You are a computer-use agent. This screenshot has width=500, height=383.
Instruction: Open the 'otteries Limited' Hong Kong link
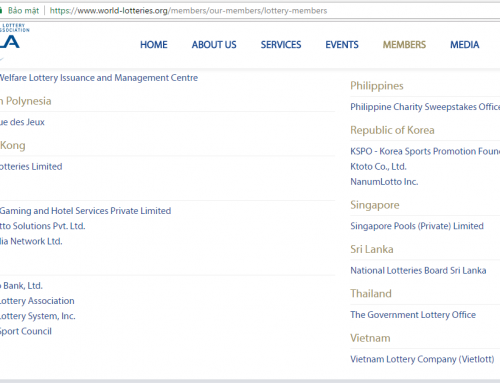(31, 167)
